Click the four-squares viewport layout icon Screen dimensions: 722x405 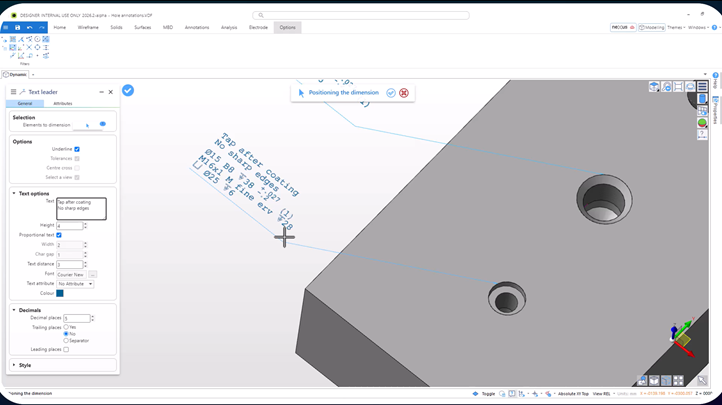pyautogui.click(x=678, y=381)
